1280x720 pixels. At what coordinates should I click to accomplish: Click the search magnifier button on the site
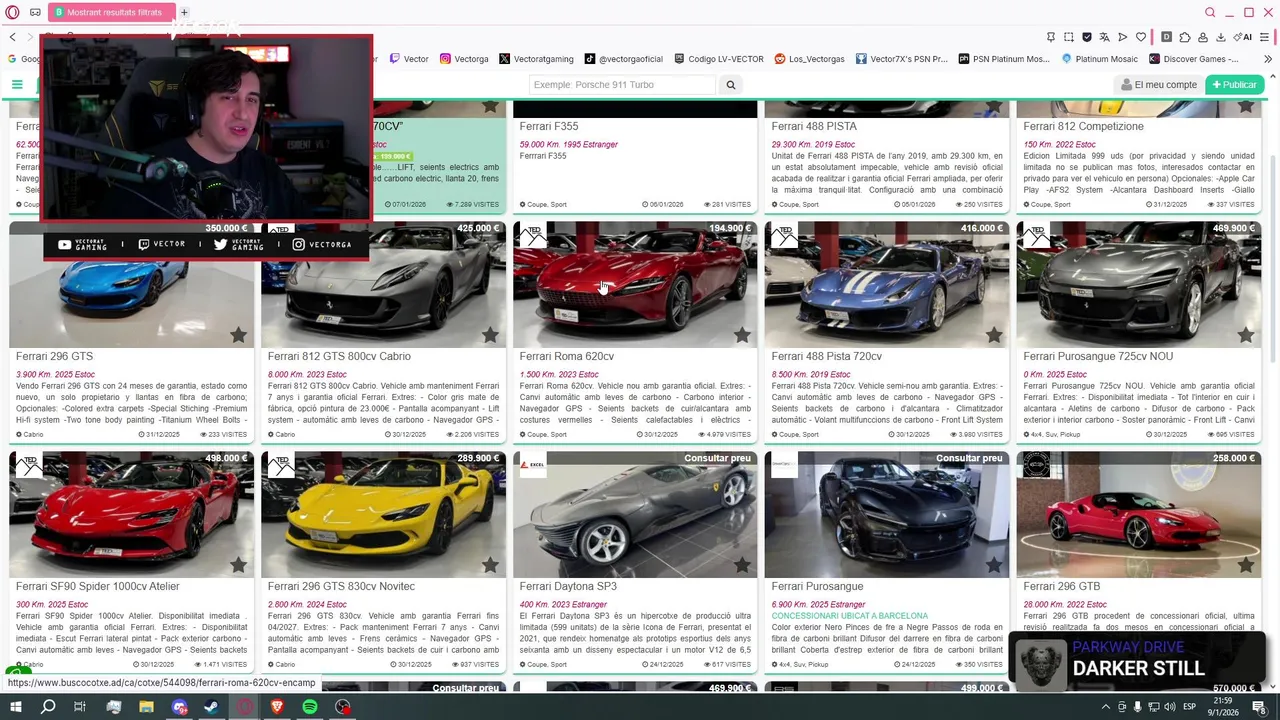click(x=731, y=85)
